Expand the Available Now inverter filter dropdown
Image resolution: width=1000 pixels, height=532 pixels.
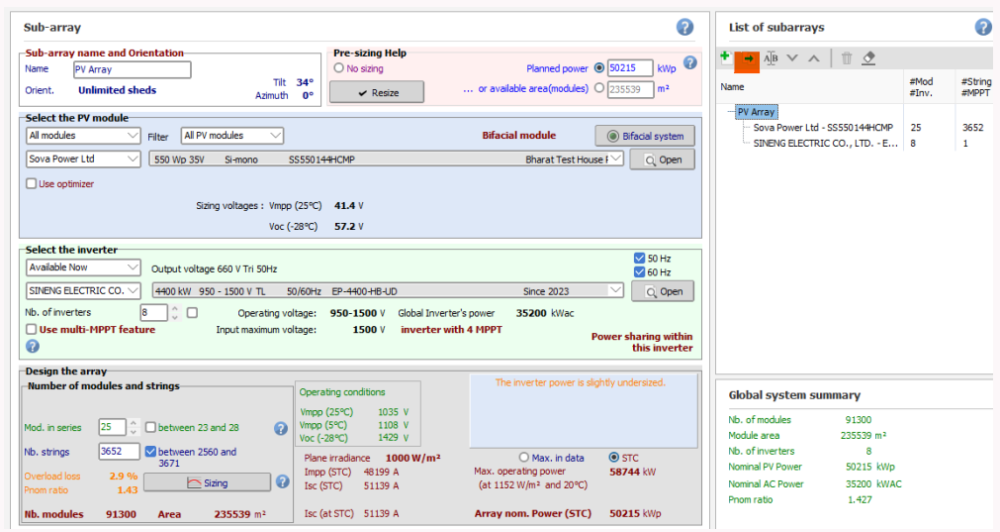[83, 268]
